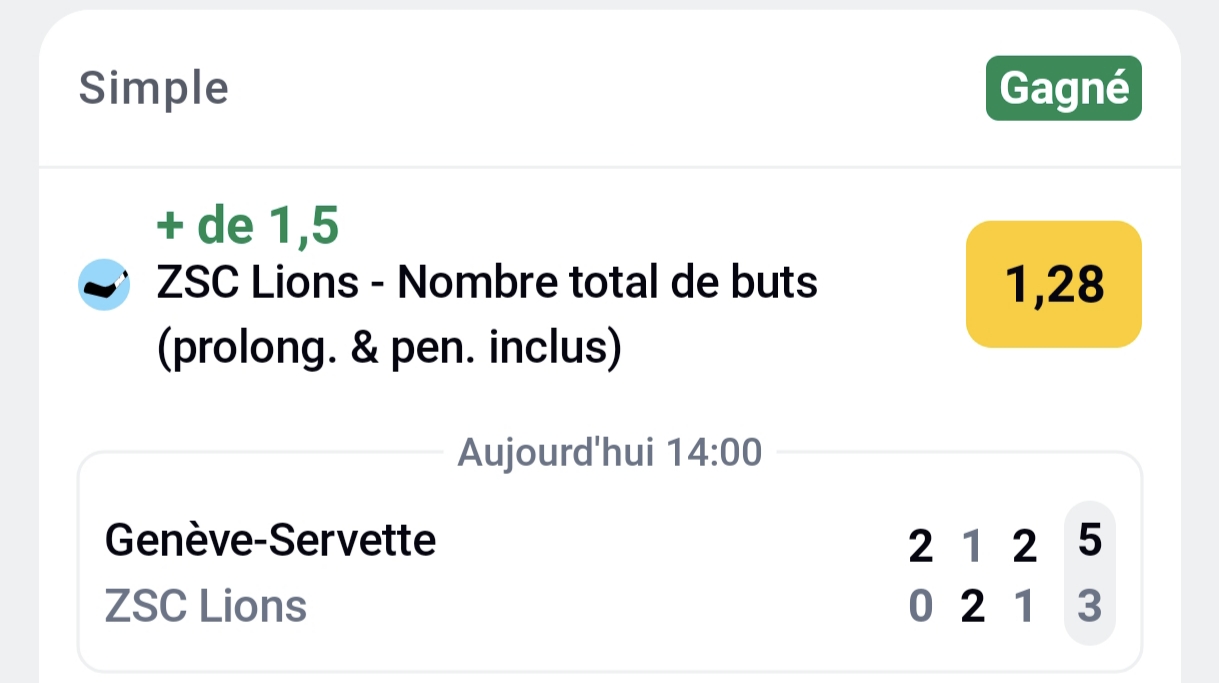1219x683 pixels.
Task: Expand the ZSC Lions total goals market
Action: (484, 281)
